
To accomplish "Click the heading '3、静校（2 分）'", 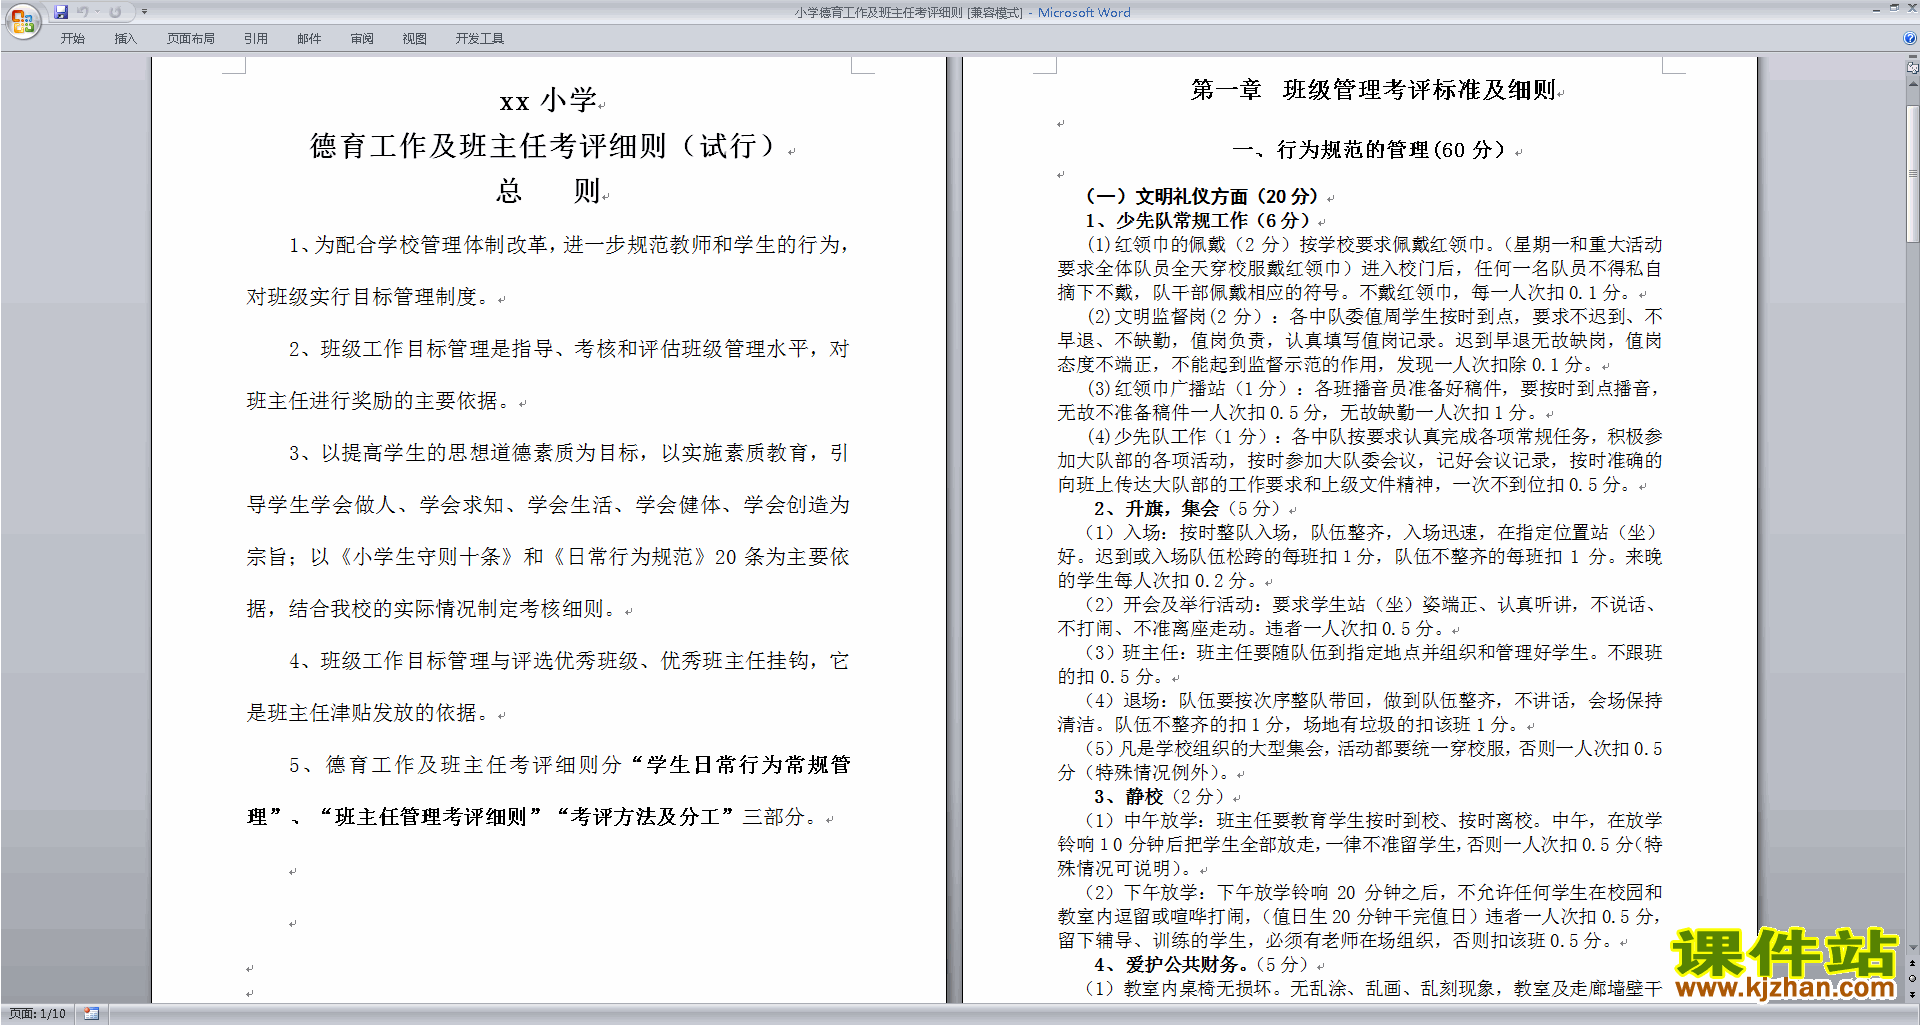I will click(1161, 797).
